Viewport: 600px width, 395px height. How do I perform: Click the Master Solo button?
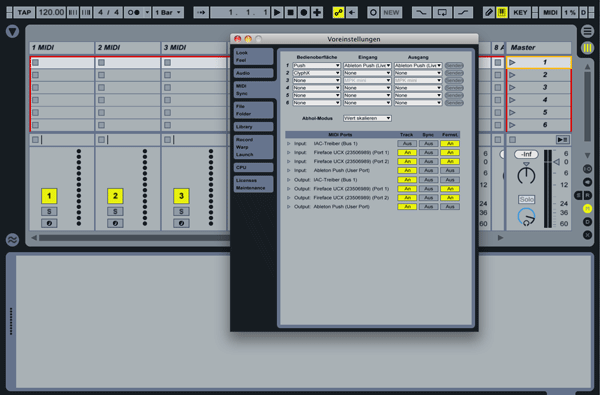point(527,199)
